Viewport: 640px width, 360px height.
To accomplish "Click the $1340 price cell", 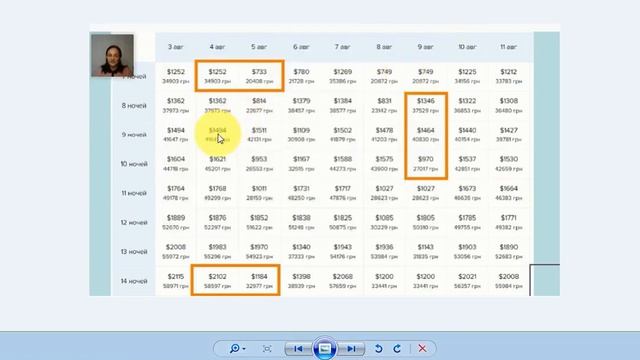I will pyautogui.click(x=301, y=251).
